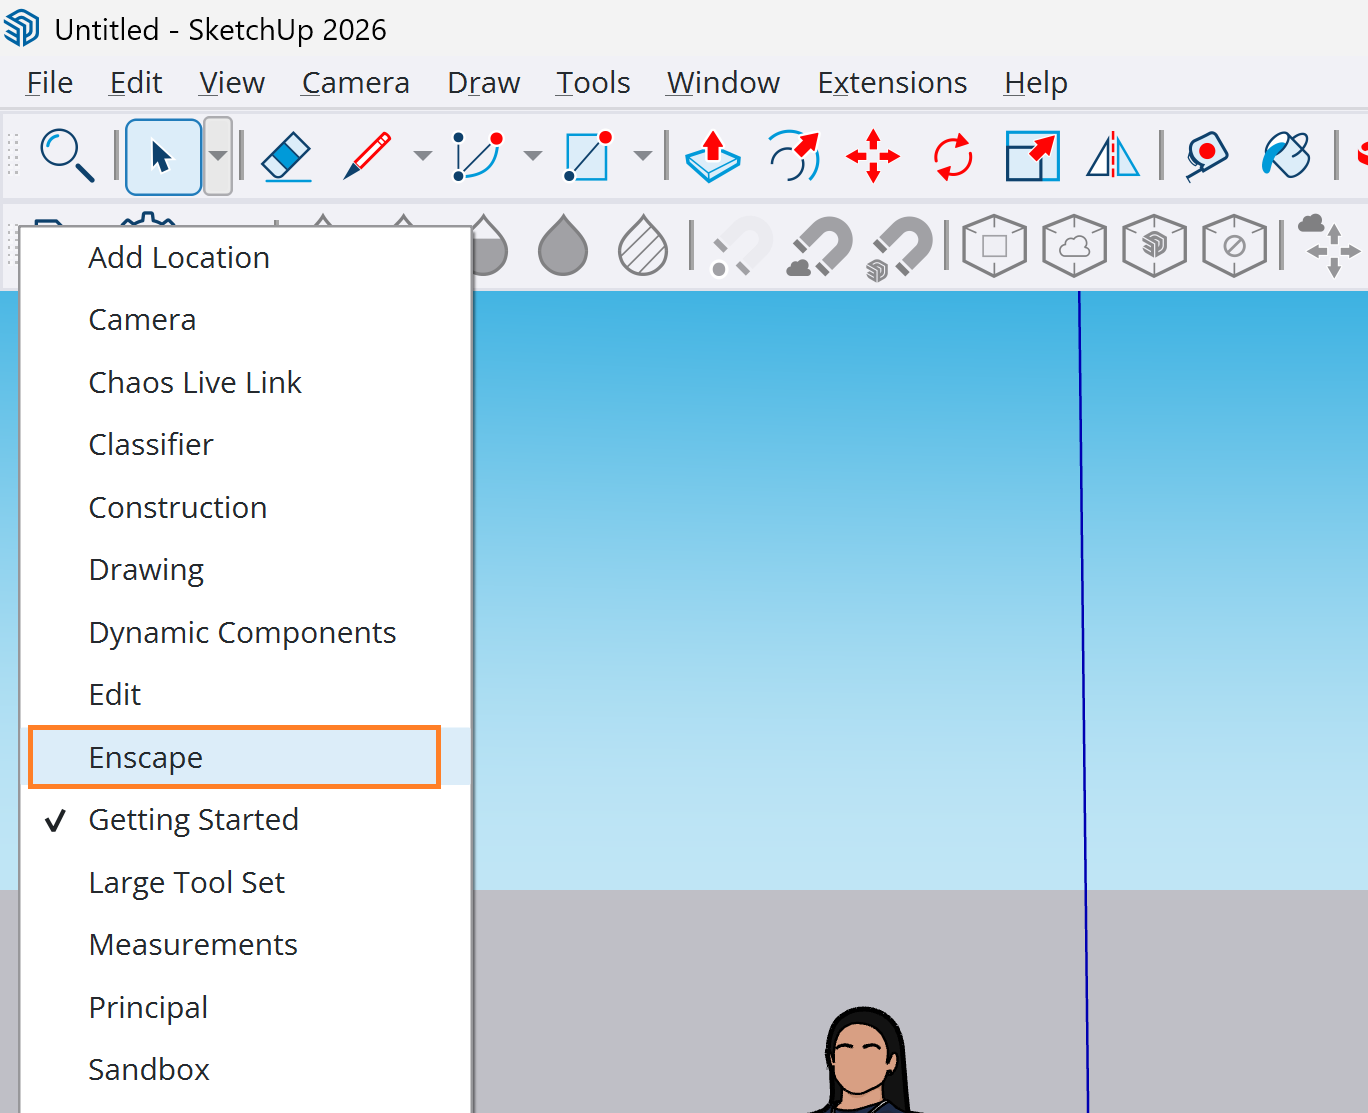This screenshot has width=1368, height=1113.
Task: Open the Help menu
Action: (x=1036, y=83)
